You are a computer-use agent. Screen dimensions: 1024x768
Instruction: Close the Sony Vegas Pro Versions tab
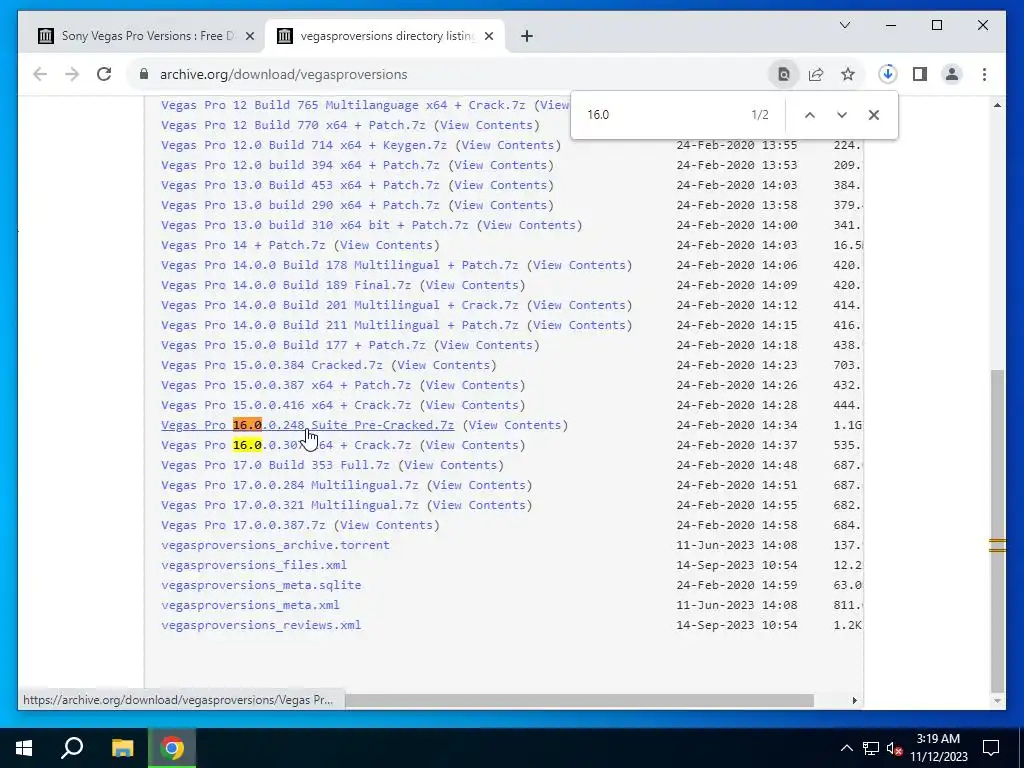pos(249,36)
